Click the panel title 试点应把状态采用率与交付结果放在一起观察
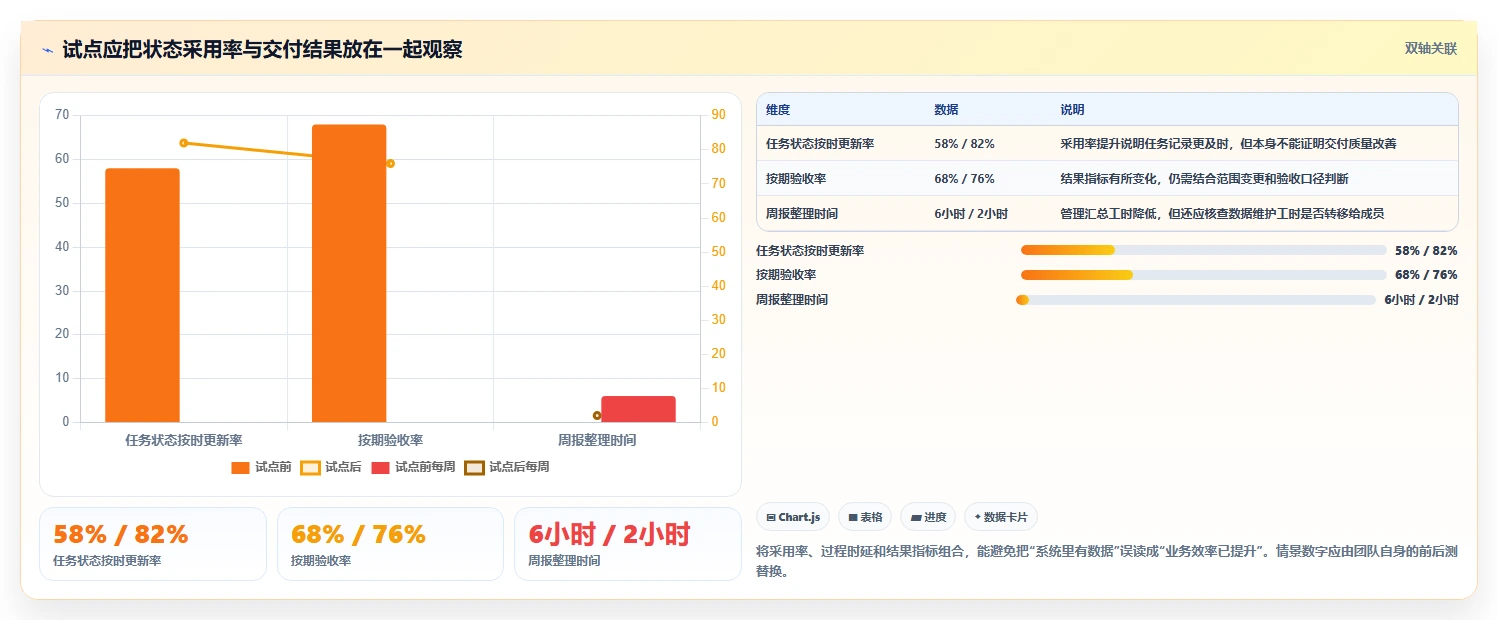The height and width of the screenshot is (620, 1498). pos(262,50)
